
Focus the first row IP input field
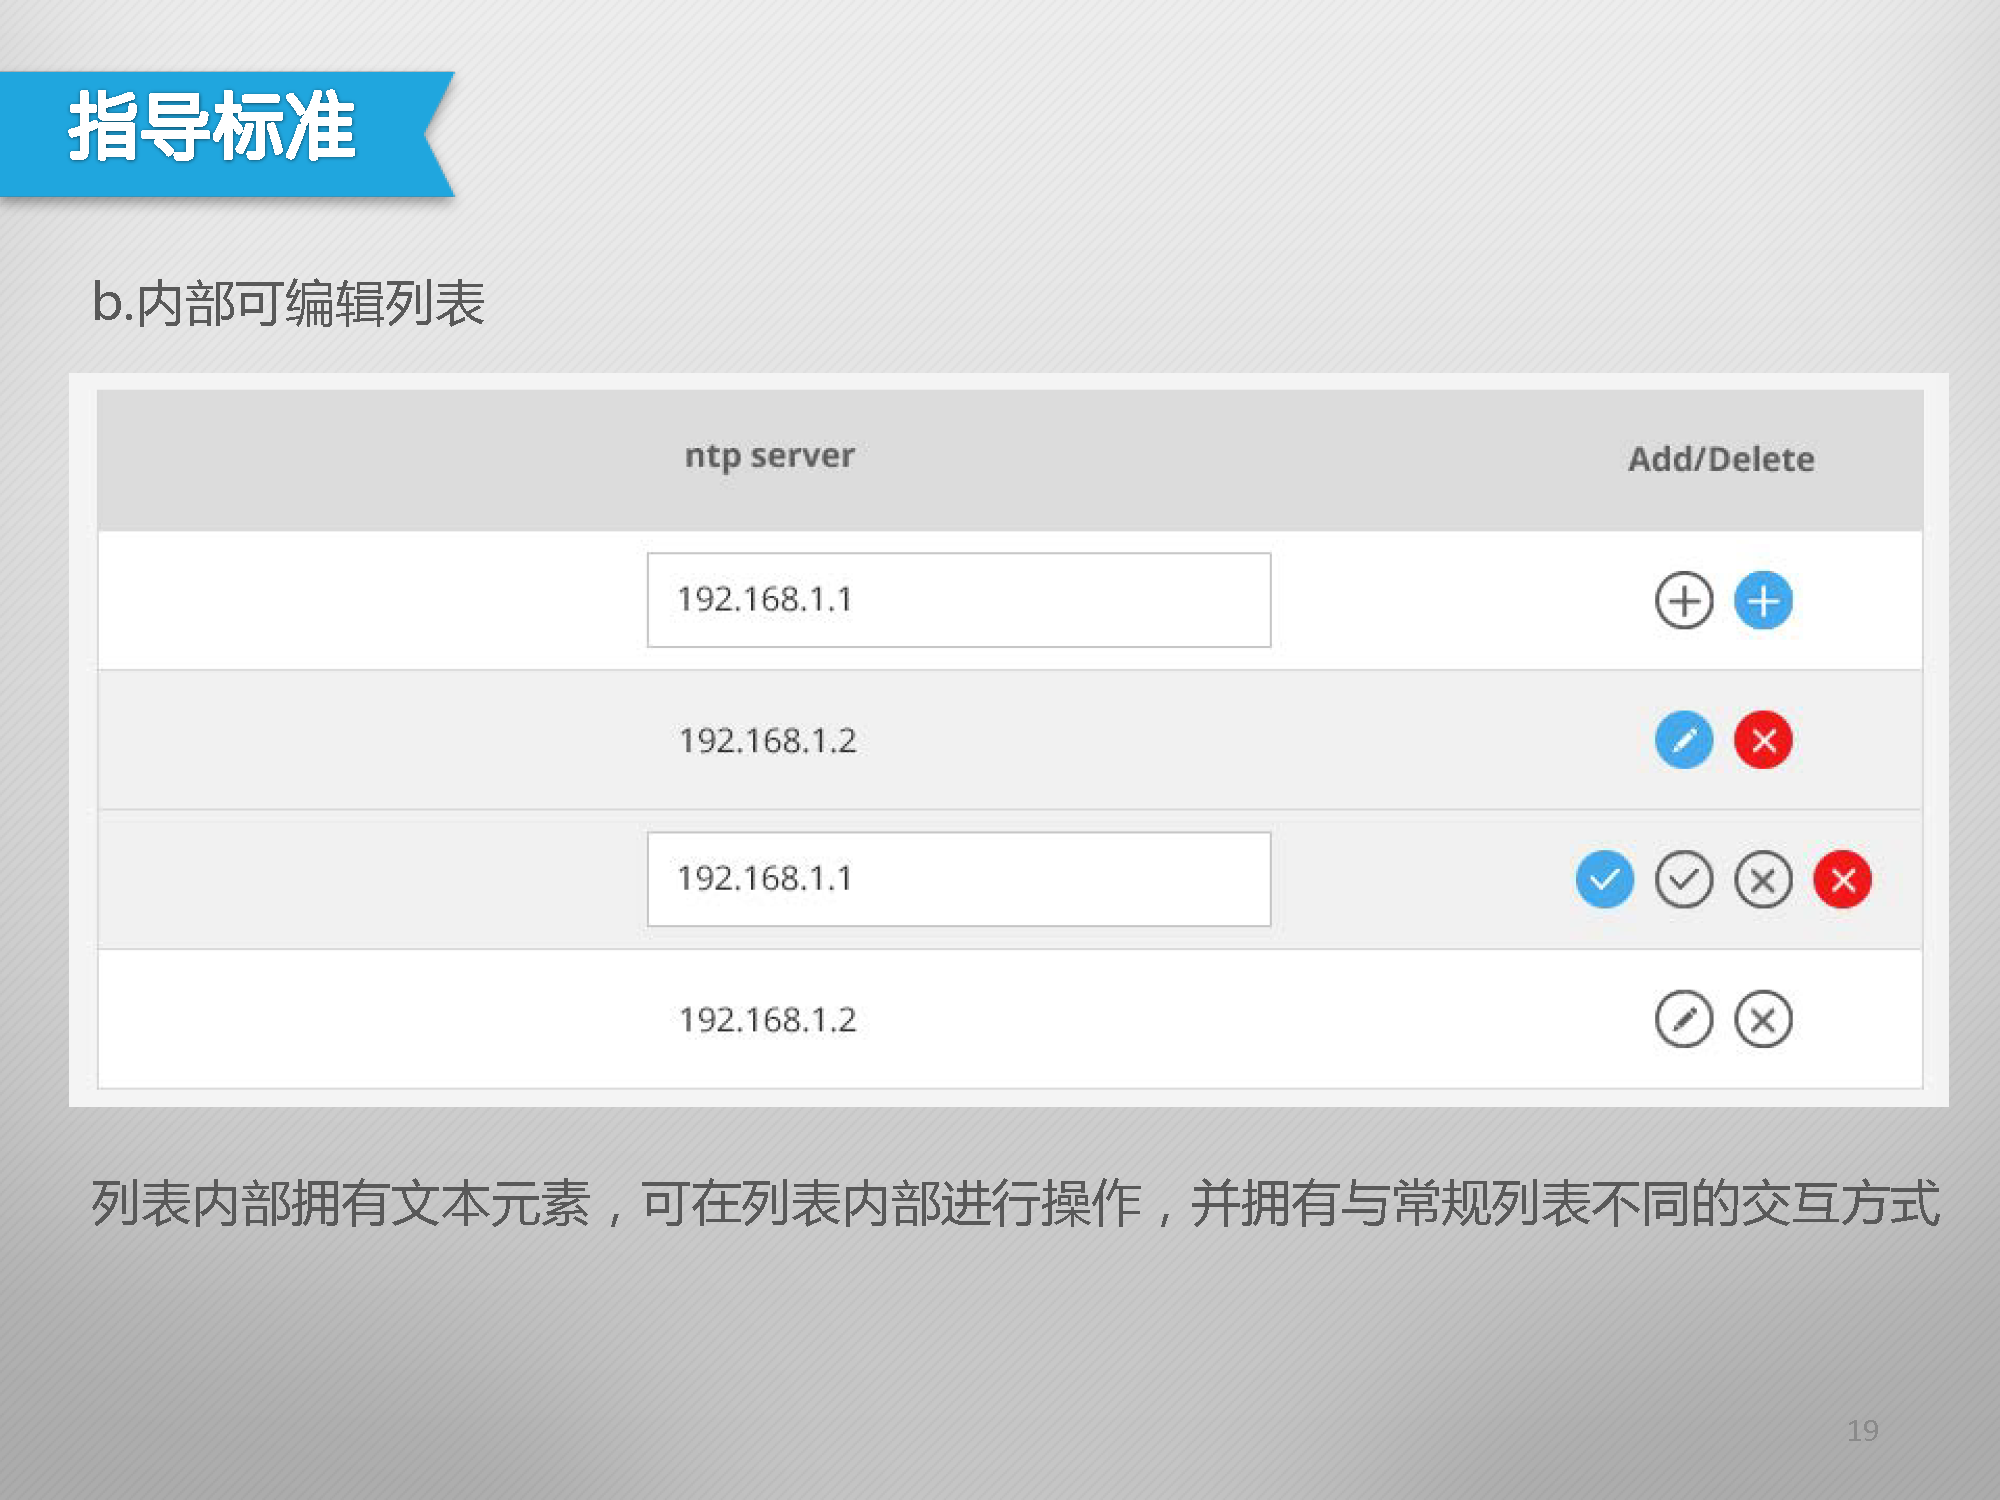pos(958,600)
